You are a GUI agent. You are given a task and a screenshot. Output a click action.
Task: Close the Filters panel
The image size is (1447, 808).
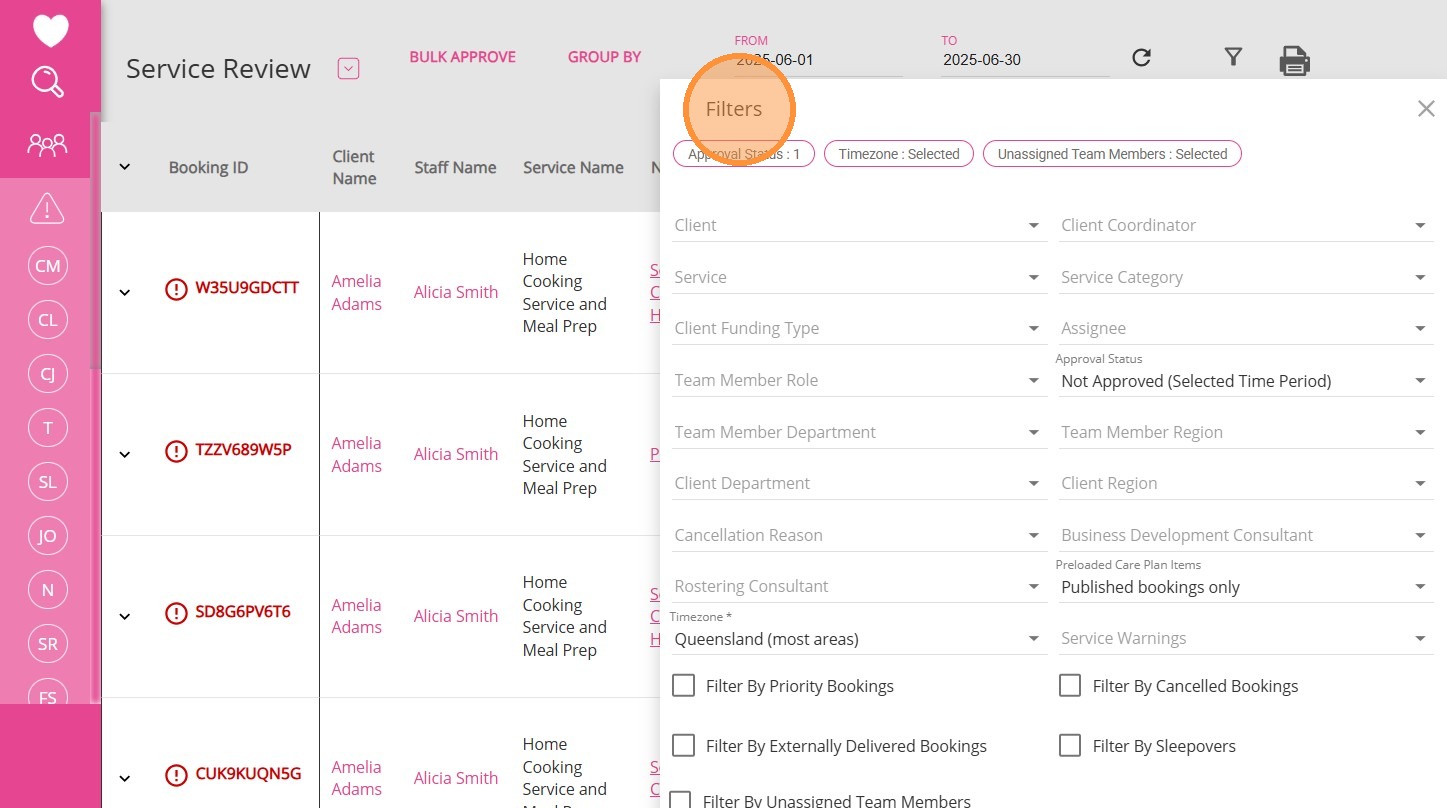coord(1426,109)
